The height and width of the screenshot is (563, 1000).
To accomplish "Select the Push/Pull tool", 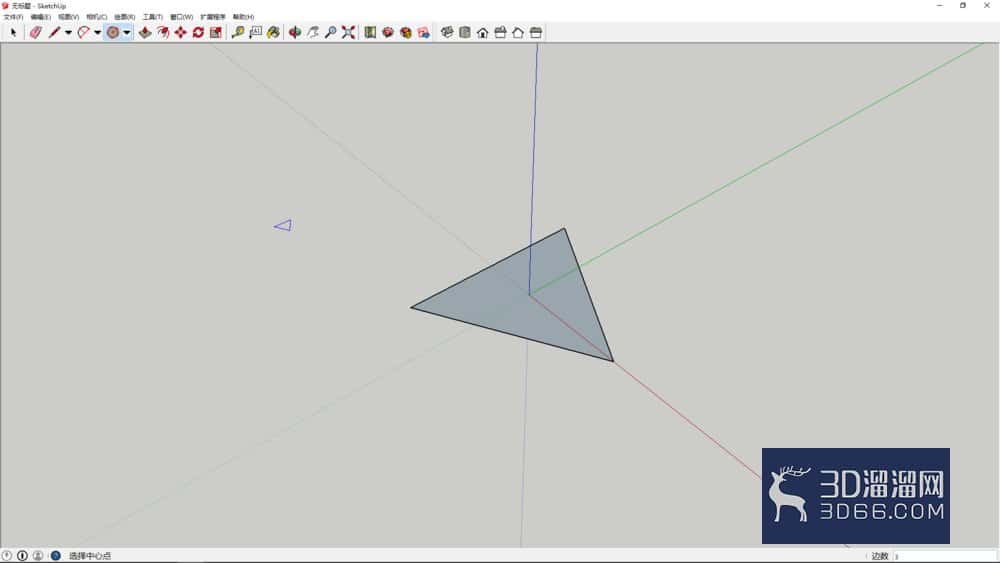I will [145, 33].
